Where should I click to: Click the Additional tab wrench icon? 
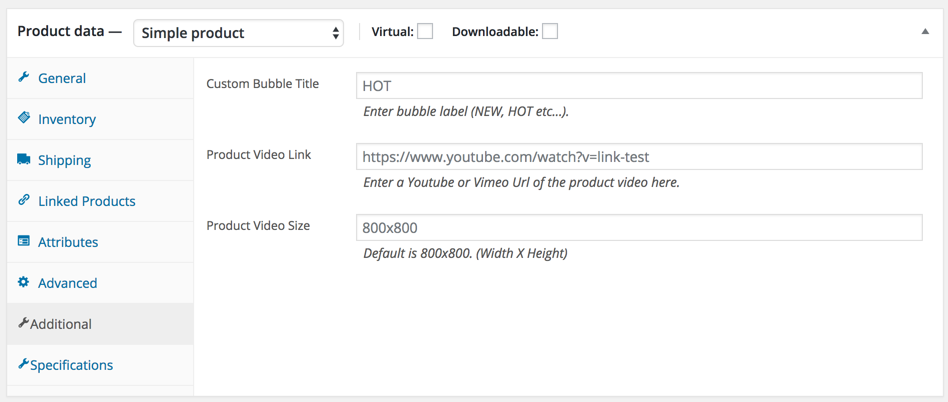pyautogui.click(x=24, y=323)
